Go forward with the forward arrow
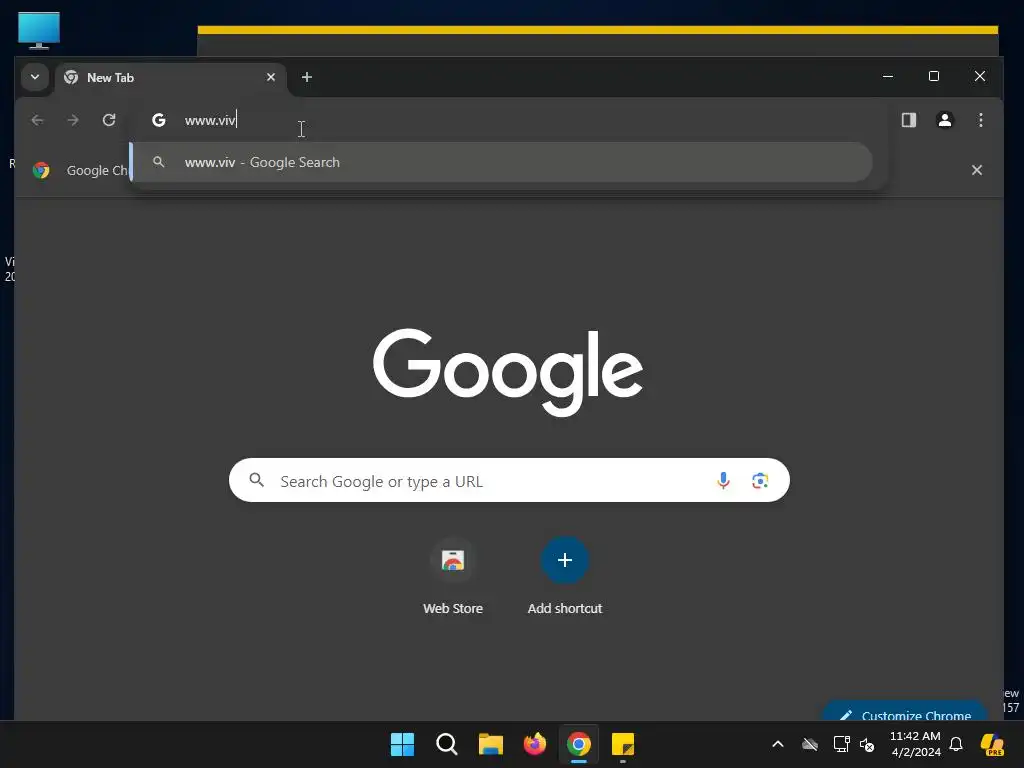 tap(73, 120)
